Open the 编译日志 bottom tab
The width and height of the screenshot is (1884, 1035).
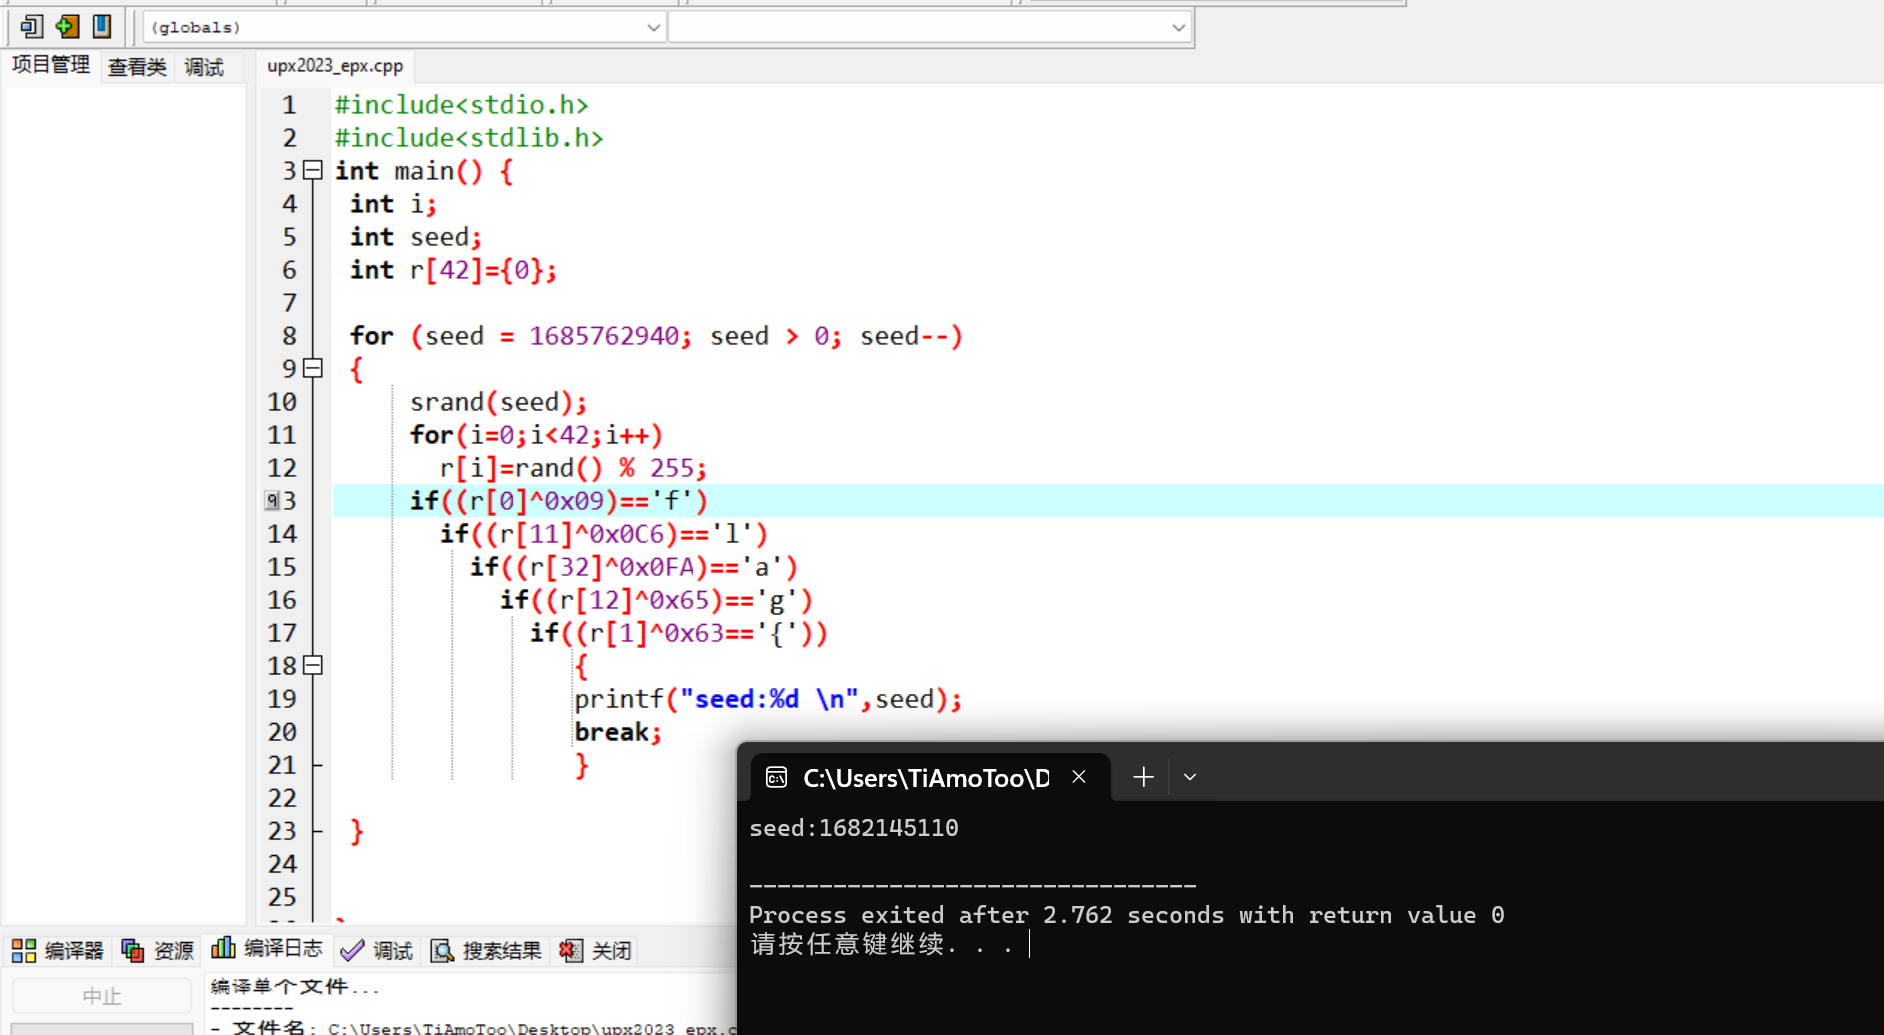[267, 948]
